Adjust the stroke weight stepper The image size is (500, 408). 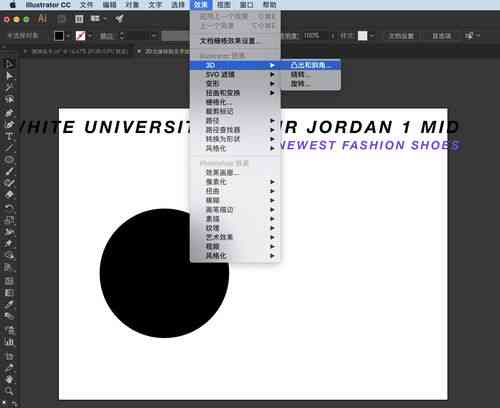pos(122,36)
